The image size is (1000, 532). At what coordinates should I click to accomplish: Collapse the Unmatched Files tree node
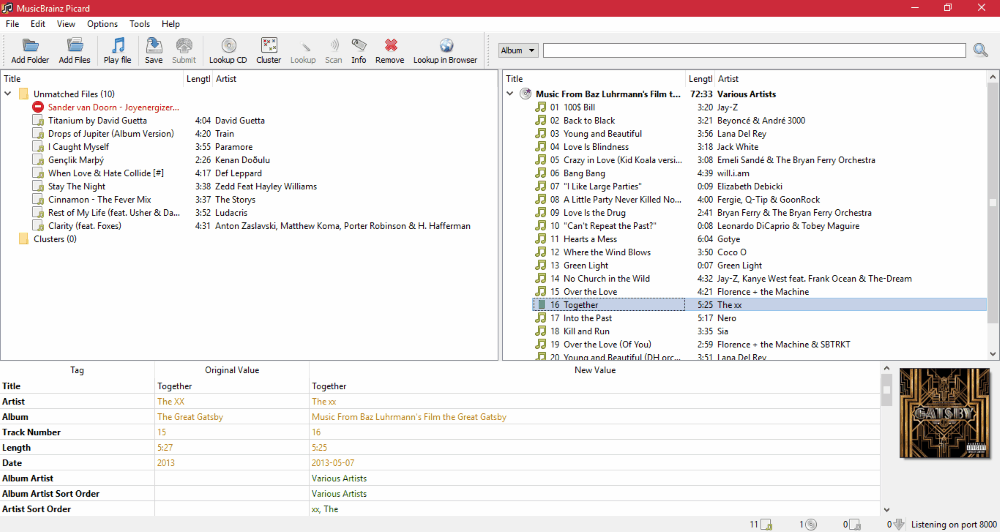pyautogui.click(x=8, y=94)
